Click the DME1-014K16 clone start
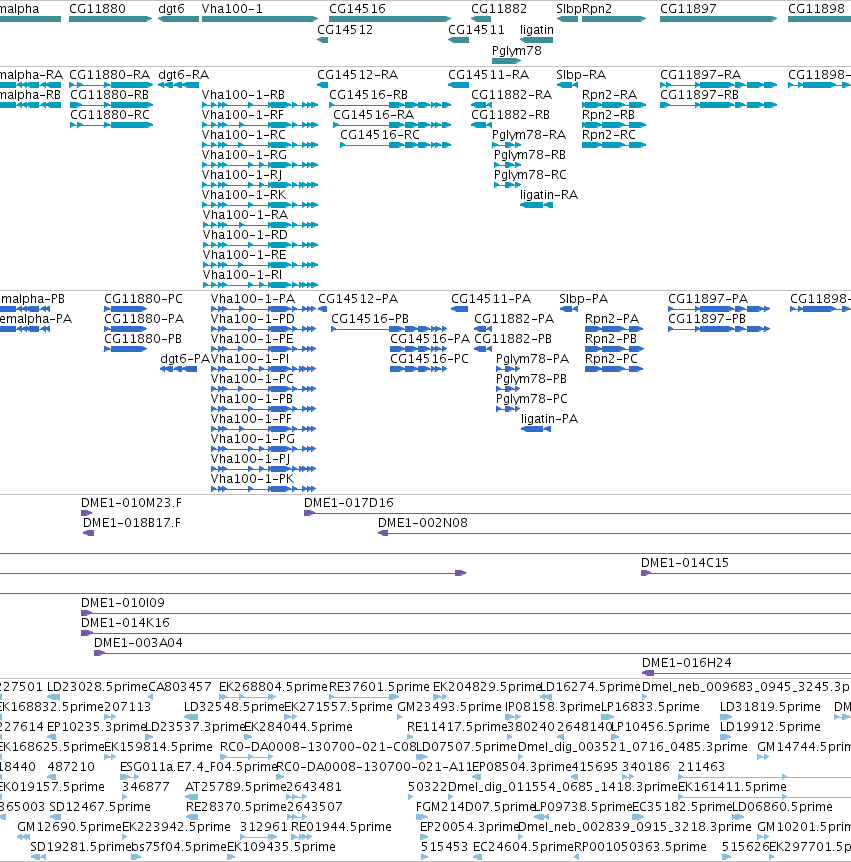 point(86,633)
